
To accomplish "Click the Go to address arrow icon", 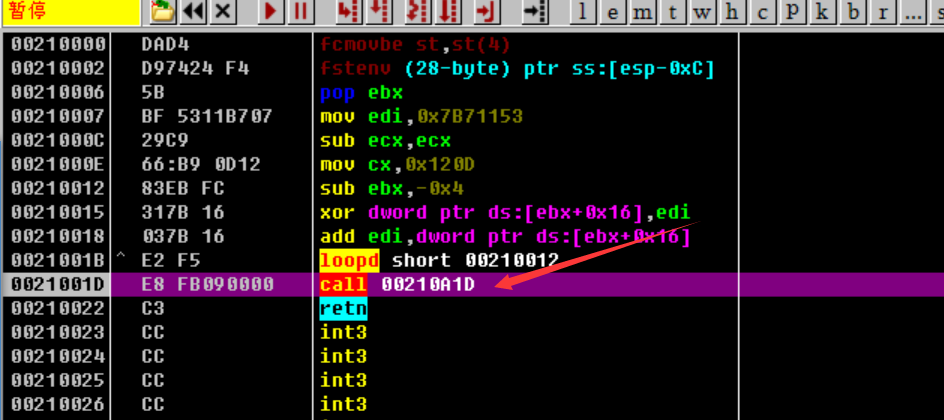I will 535,12.
